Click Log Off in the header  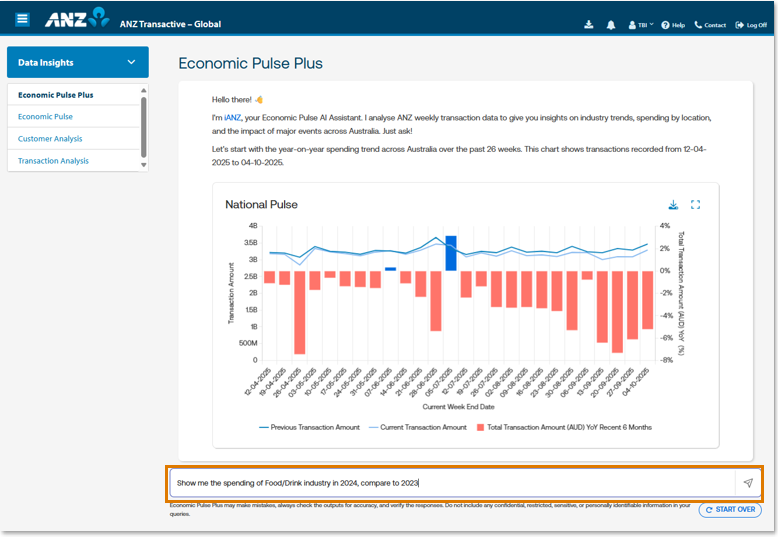click(751, 24)
